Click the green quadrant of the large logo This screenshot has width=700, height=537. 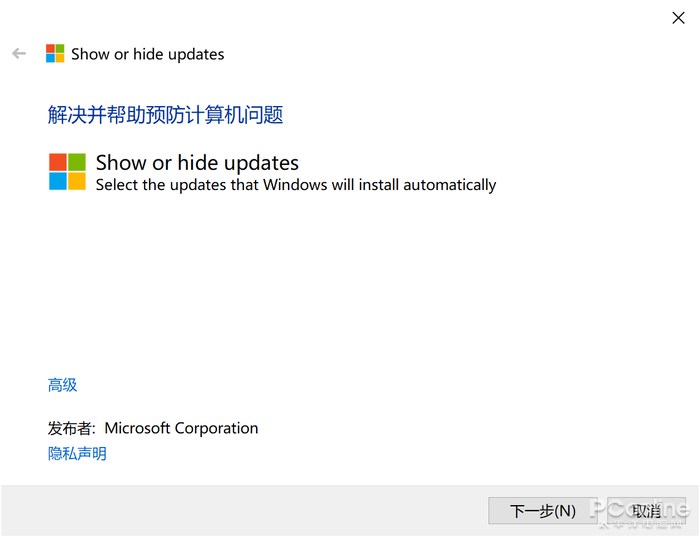pos(77,162)
